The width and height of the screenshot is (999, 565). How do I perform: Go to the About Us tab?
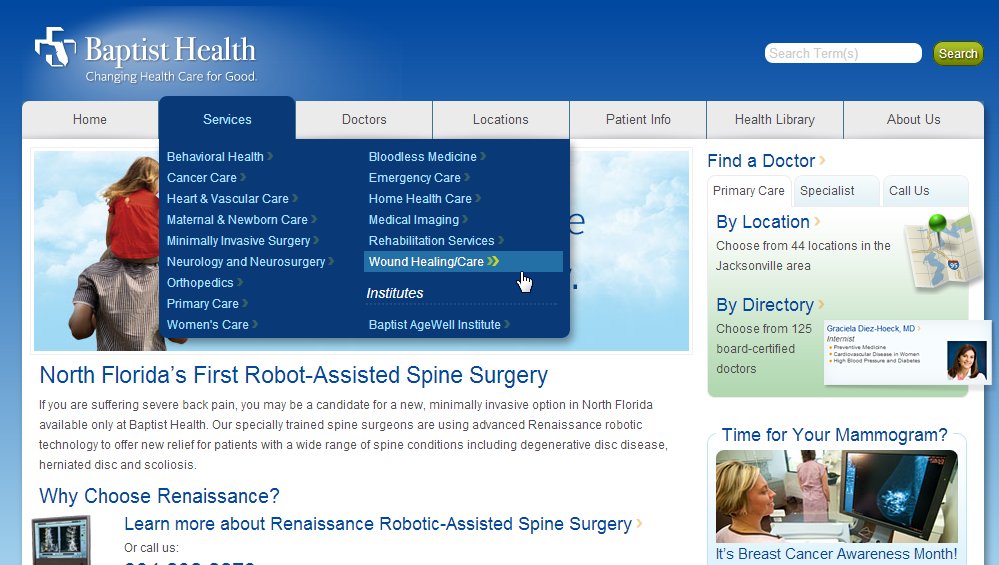click(x=913, y=120)
